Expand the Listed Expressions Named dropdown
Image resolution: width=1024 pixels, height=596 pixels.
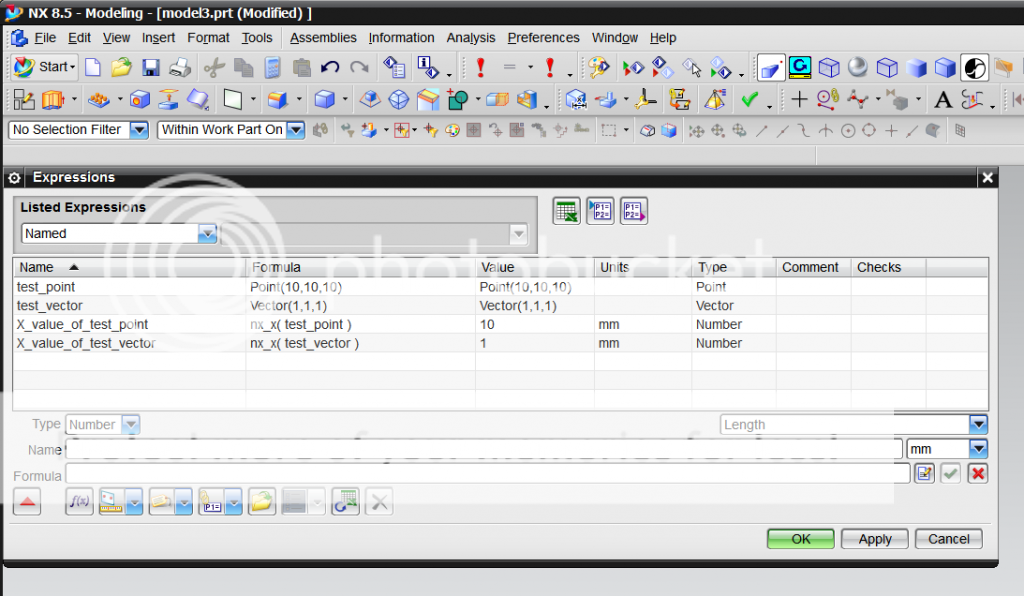207,234
